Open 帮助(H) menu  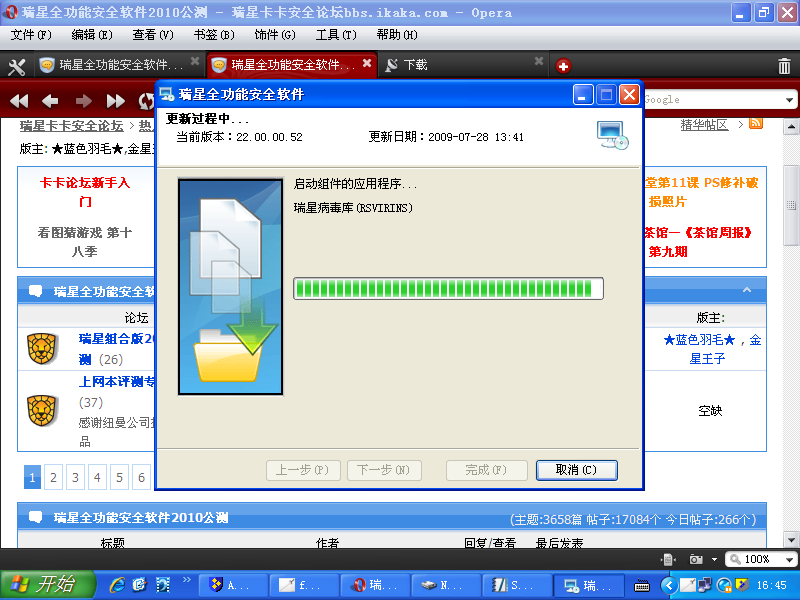pos(397,35)
